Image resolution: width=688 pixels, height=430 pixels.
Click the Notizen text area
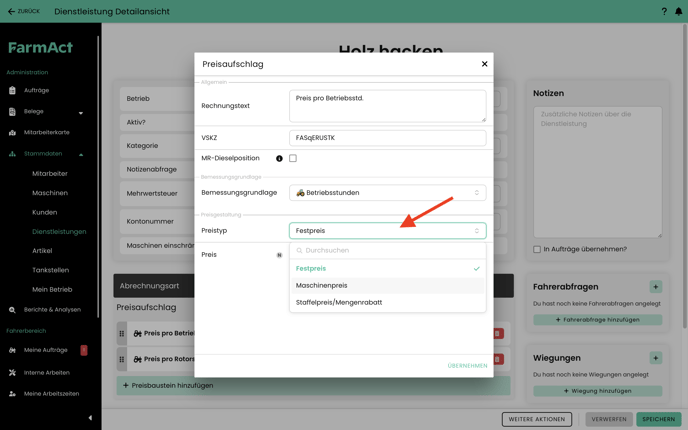coord(597,172)
